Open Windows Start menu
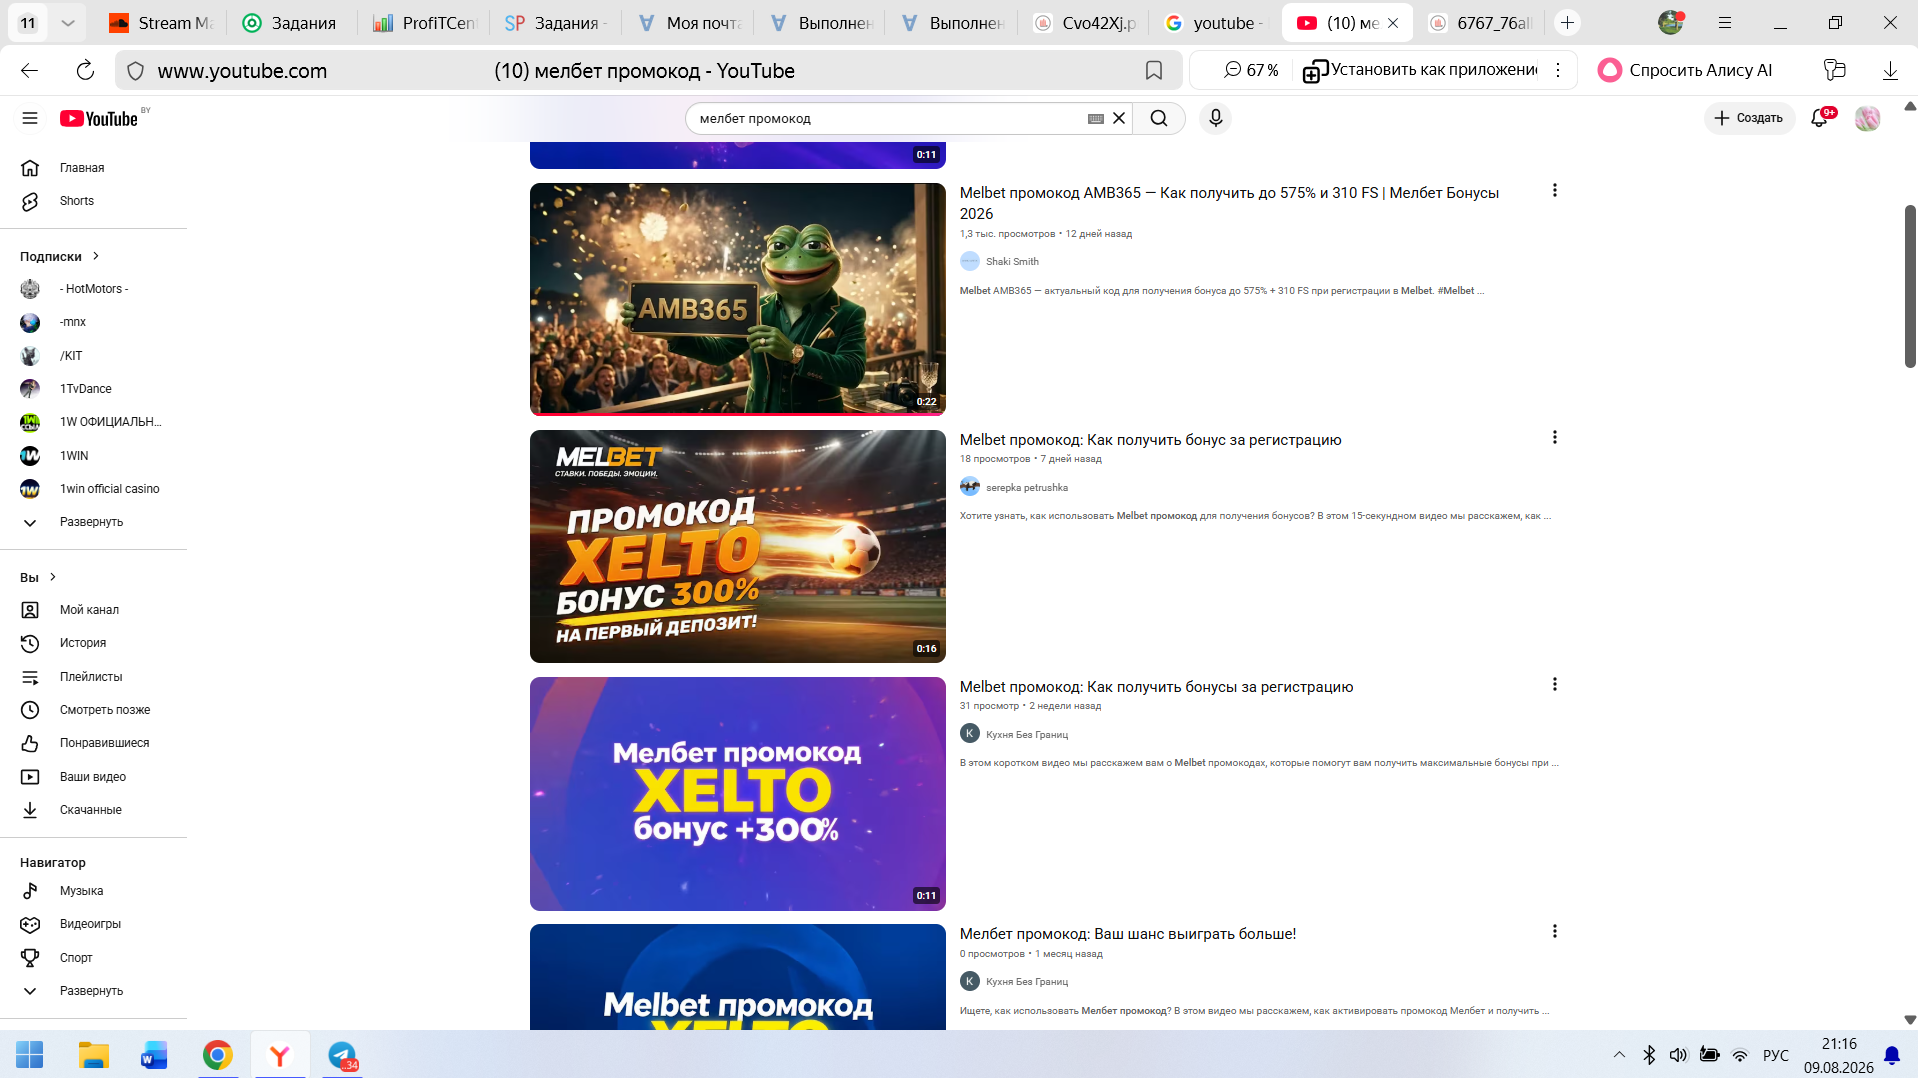The height and width of the screenshot is (1078, 1918). click(30, 1055)
